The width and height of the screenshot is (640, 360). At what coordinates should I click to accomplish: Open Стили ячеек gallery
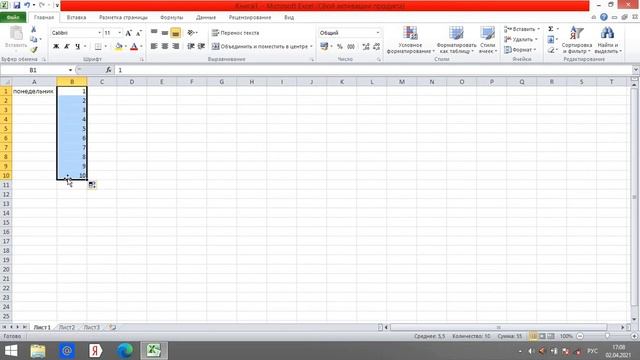[488, 40]
